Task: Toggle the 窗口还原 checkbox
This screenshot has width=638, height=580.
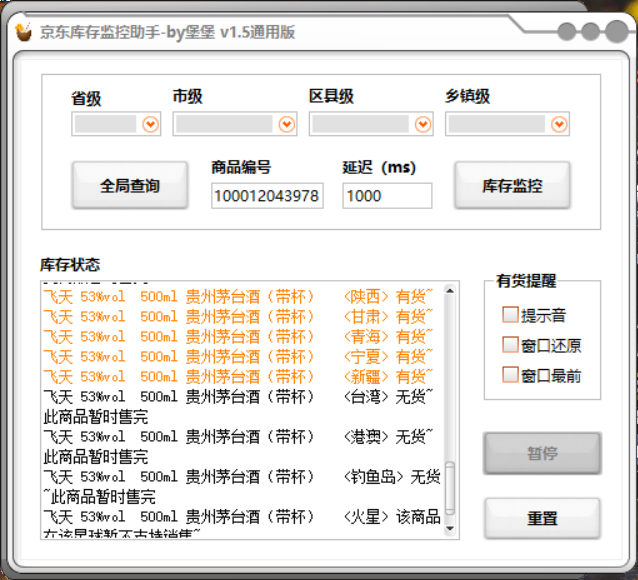Action: coord(510,345)
